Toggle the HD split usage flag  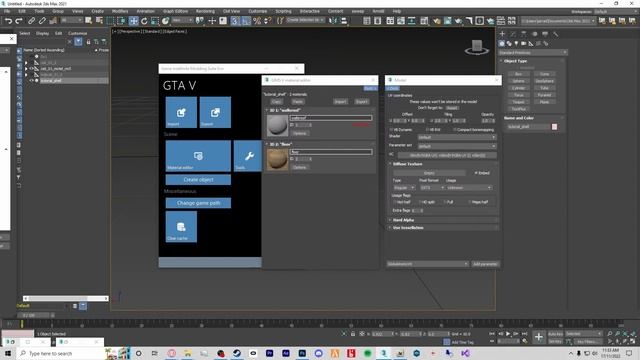click(420, 202)
